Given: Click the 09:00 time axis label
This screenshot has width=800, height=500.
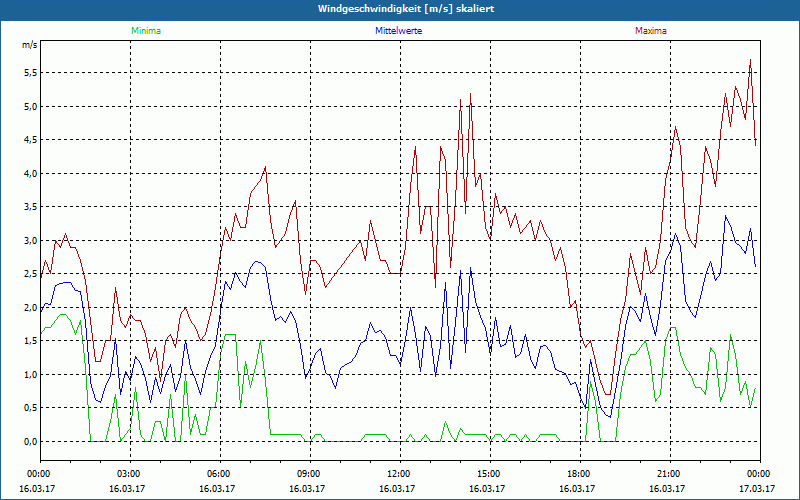Looking at the screenshot, I should 308,474.
